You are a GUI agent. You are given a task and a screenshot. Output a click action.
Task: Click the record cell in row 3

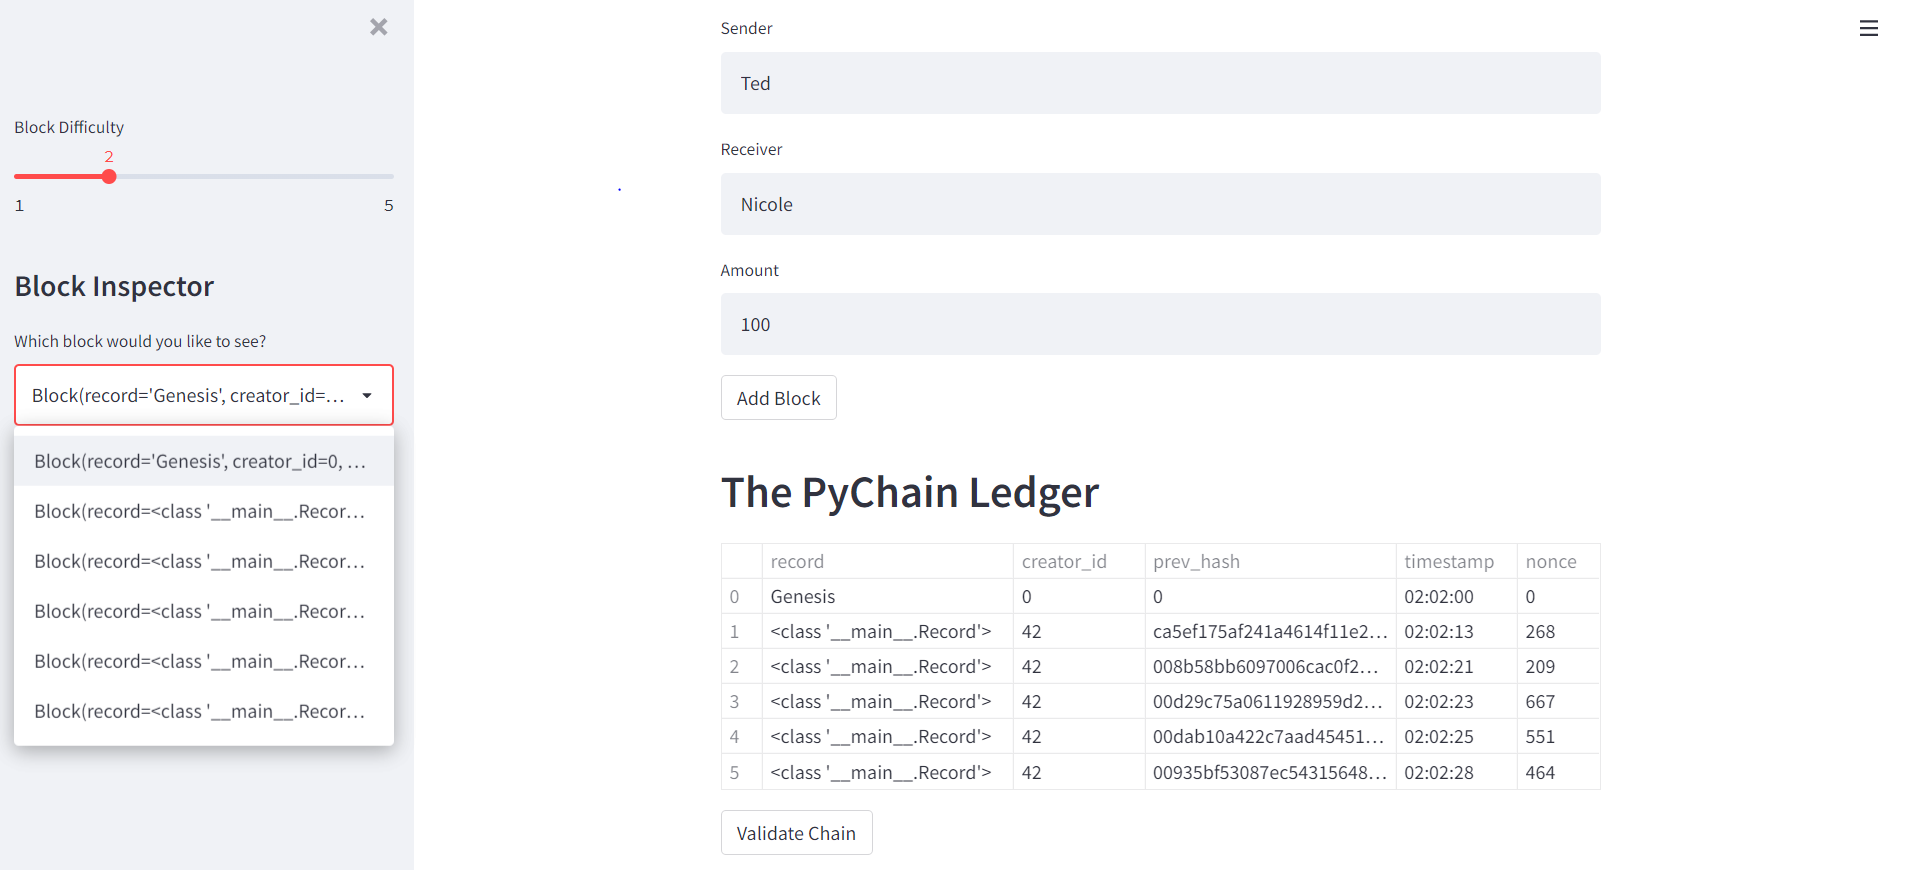880,701
